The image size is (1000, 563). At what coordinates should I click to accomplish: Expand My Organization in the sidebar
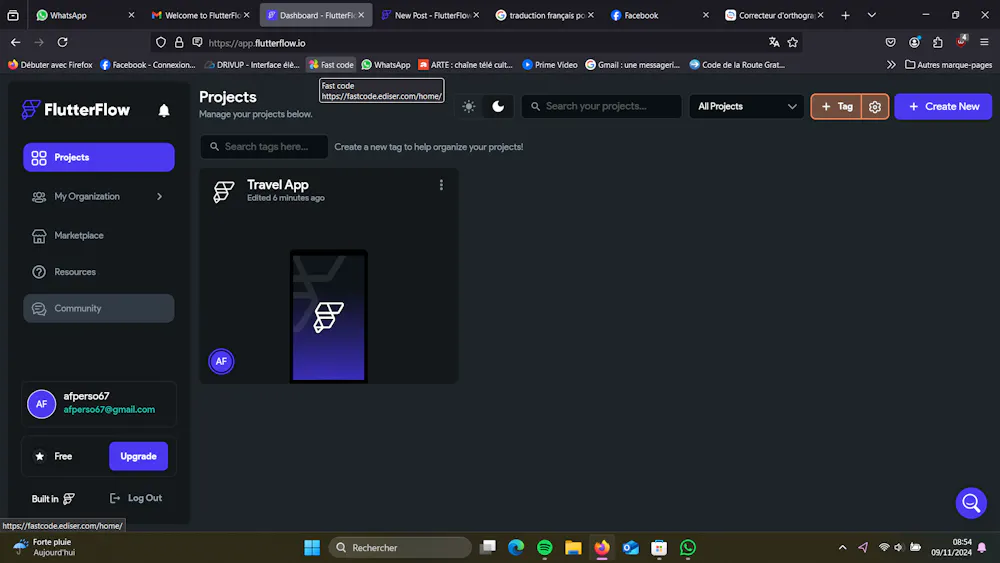[x=99, y=196]
